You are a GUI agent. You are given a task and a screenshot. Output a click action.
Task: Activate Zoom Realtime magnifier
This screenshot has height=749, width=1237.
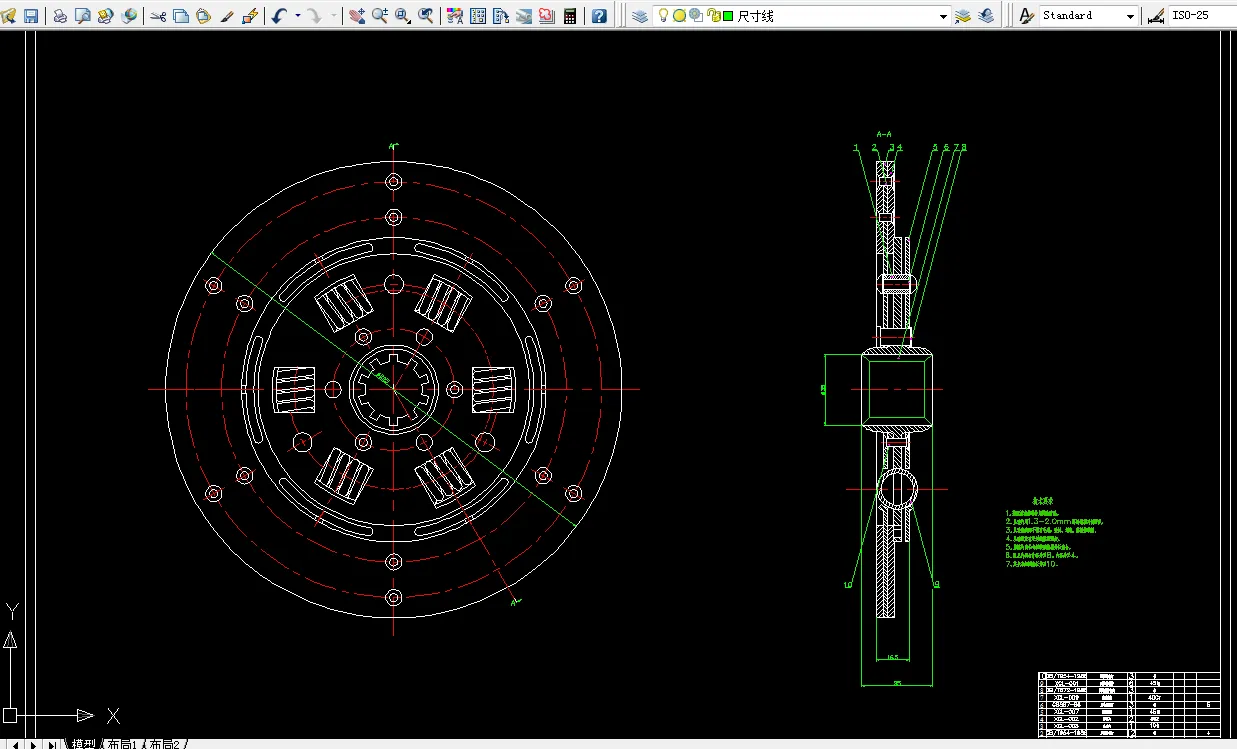380,16
